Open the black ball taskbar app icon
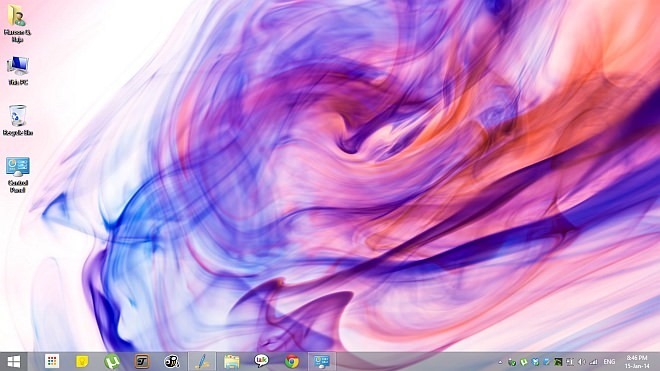The height and width of the screenshot is (371, 660). [x=172, y=361]
